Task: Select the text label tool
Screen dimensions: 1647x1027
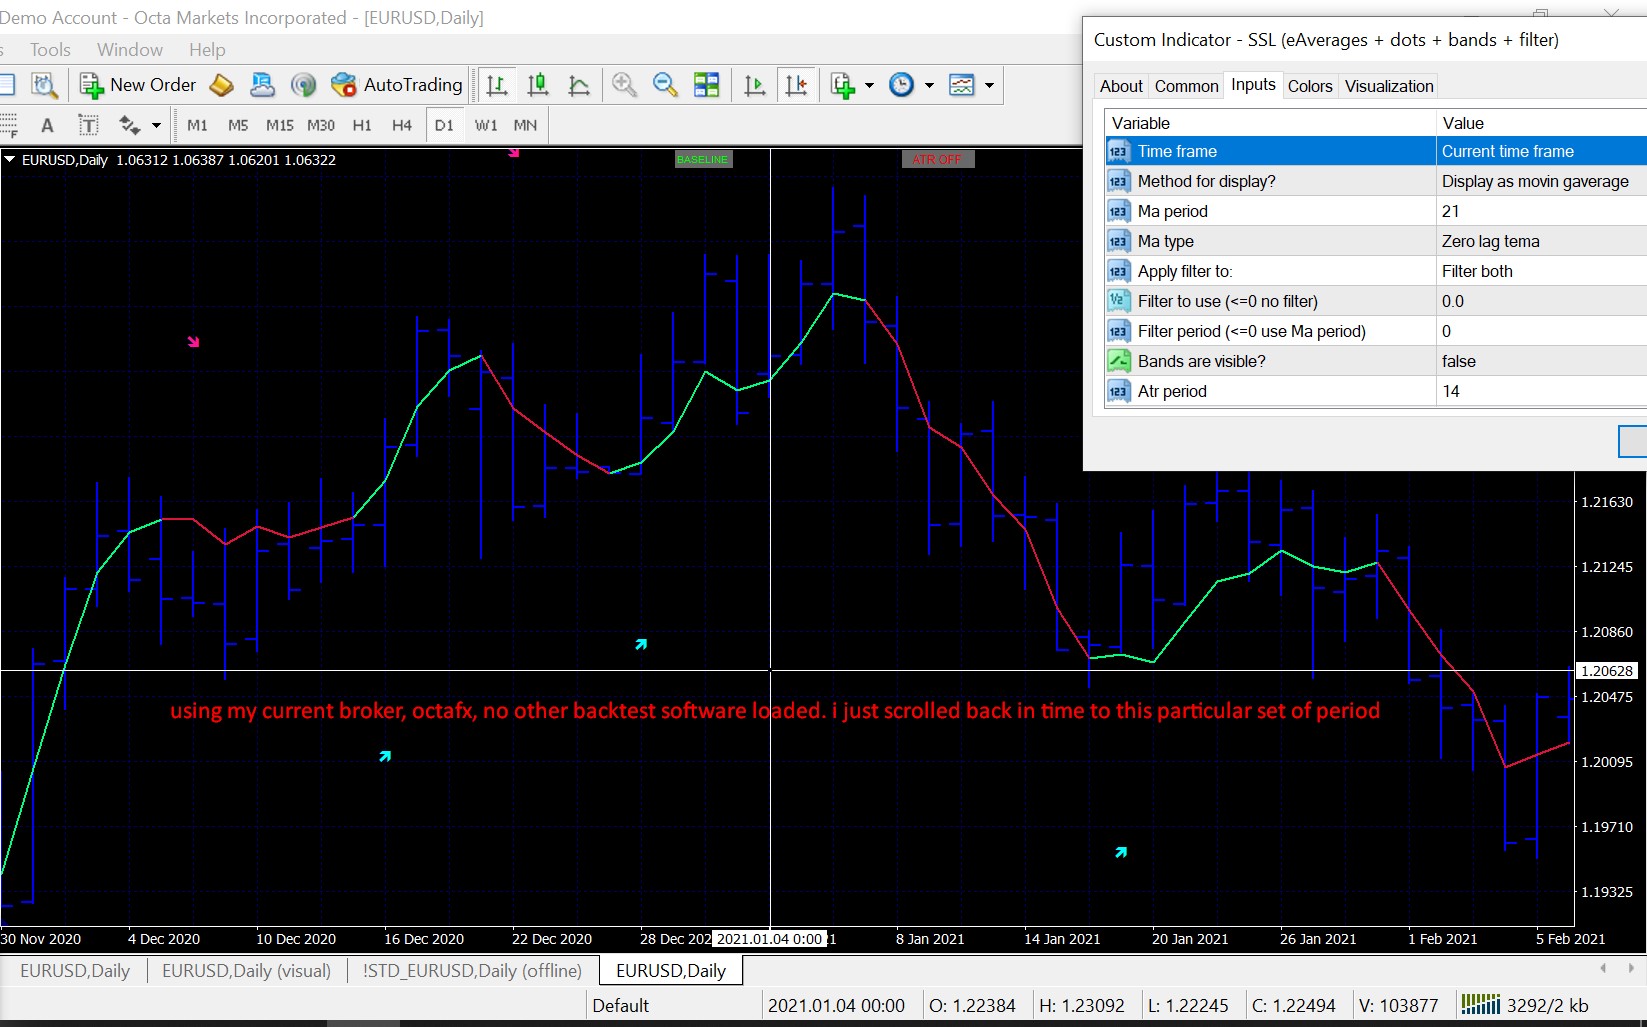Action: pyautogui.click(x=88, y=125)
